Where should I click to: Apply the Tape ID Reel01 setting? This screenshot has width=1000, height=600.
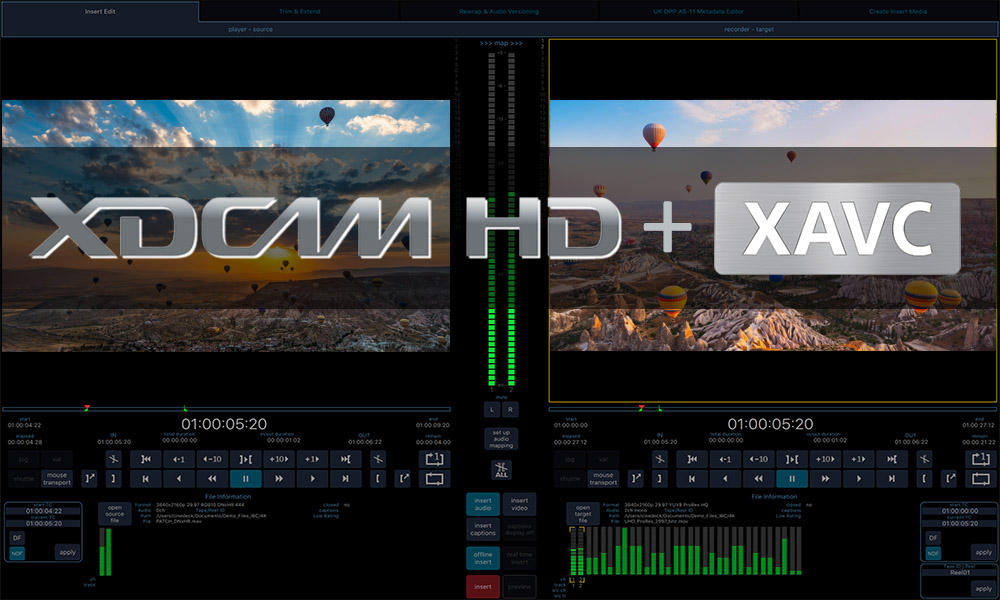click(x=983, y=589)
